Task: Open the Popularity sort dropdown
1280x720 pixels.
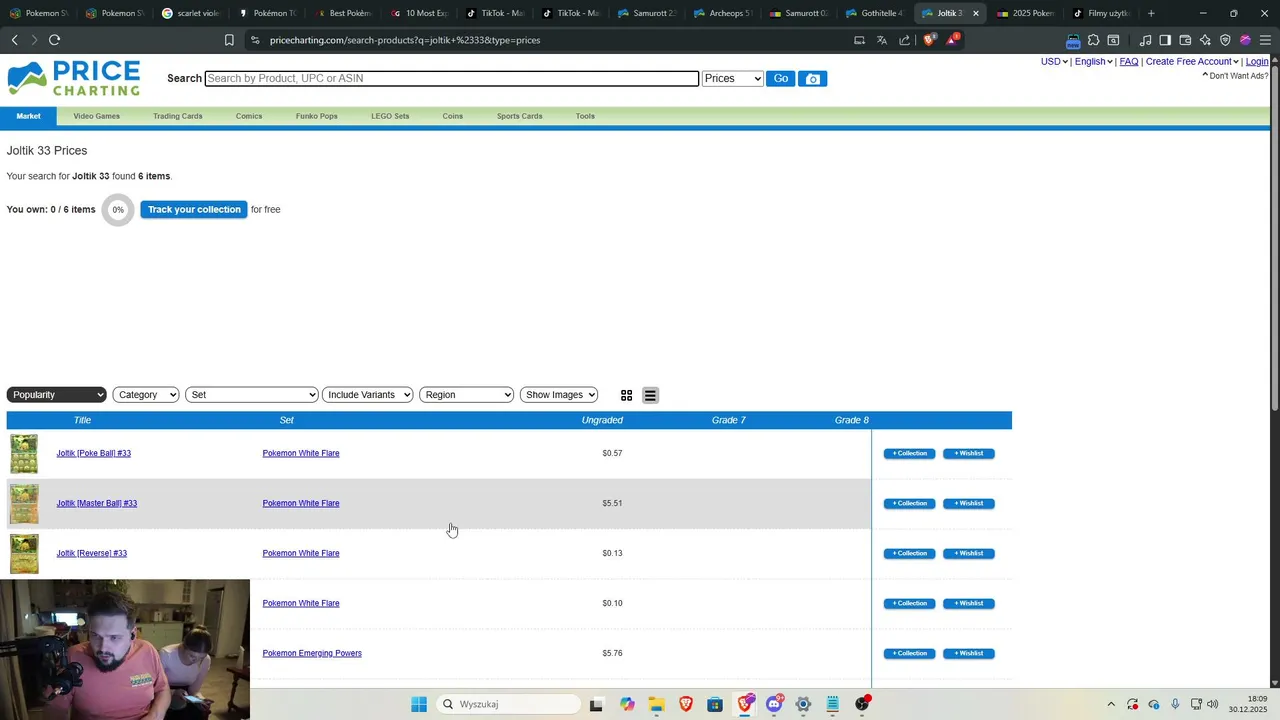Action: pyautogui.click(x=56, y=395)
